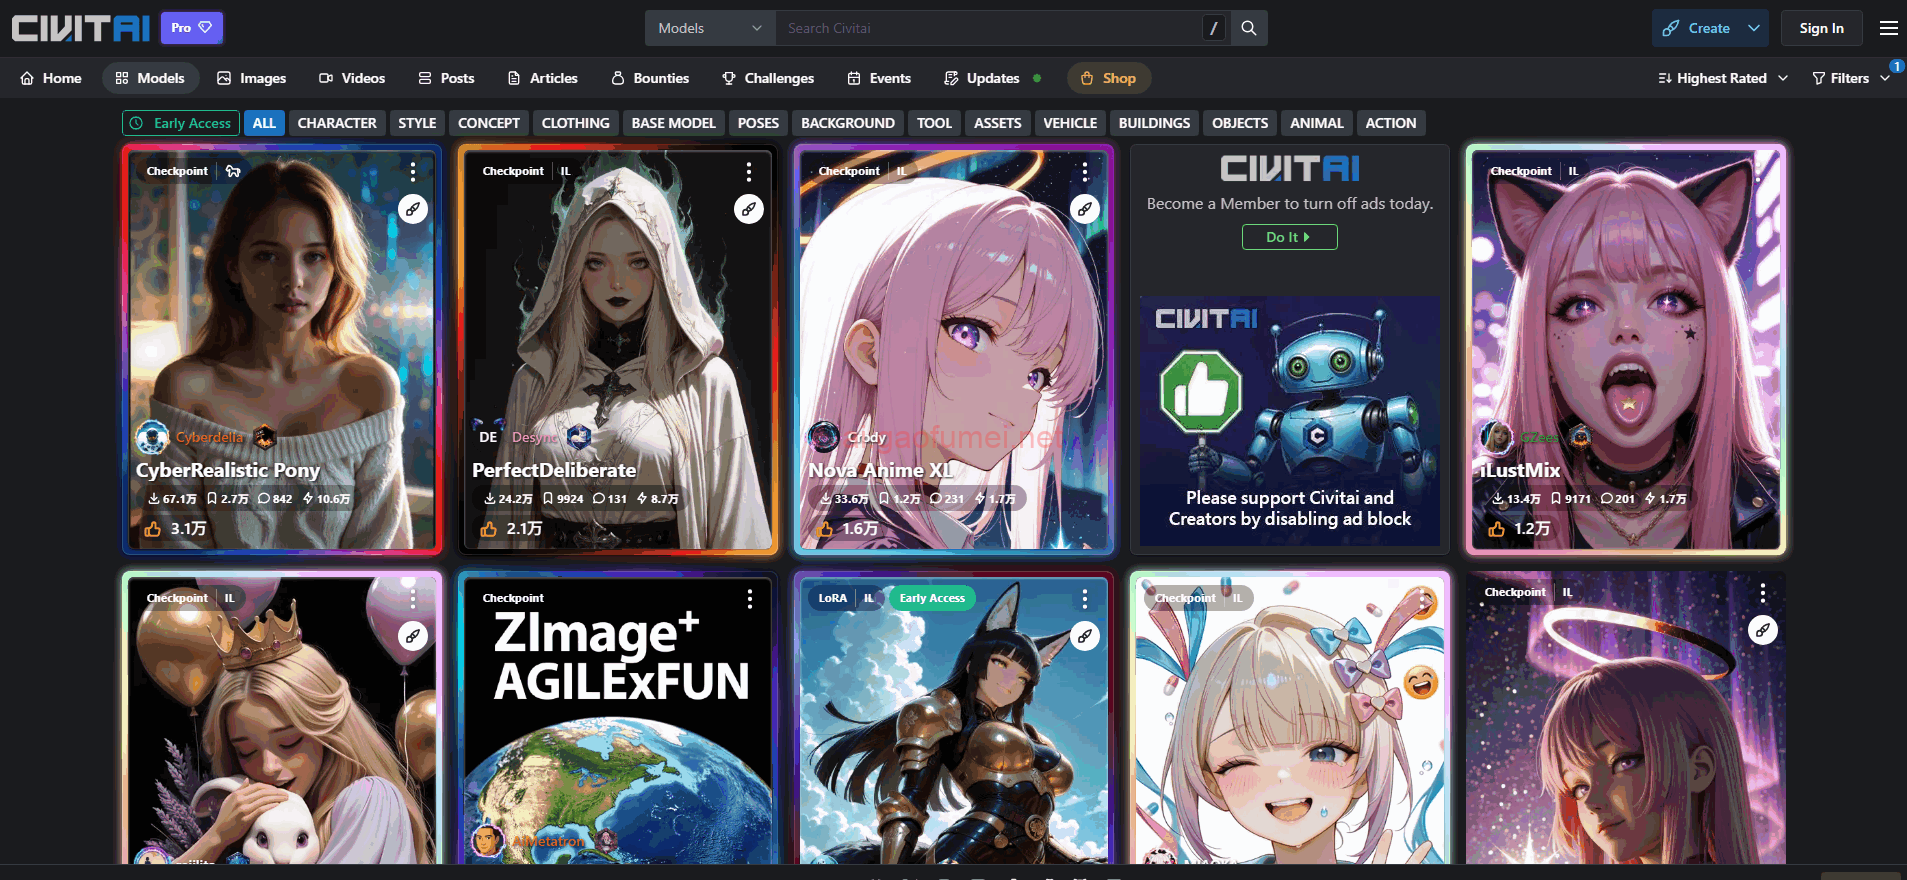1907x880 pixels.
Task: Open the hamburger menu icon
Action: (x=1888, y=28)
